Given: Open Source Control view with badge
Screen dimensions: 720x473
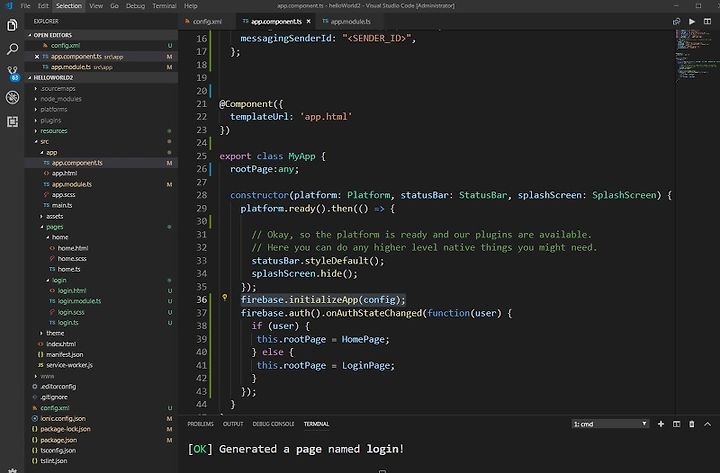Looking at the screenshot, I should 12,73.
